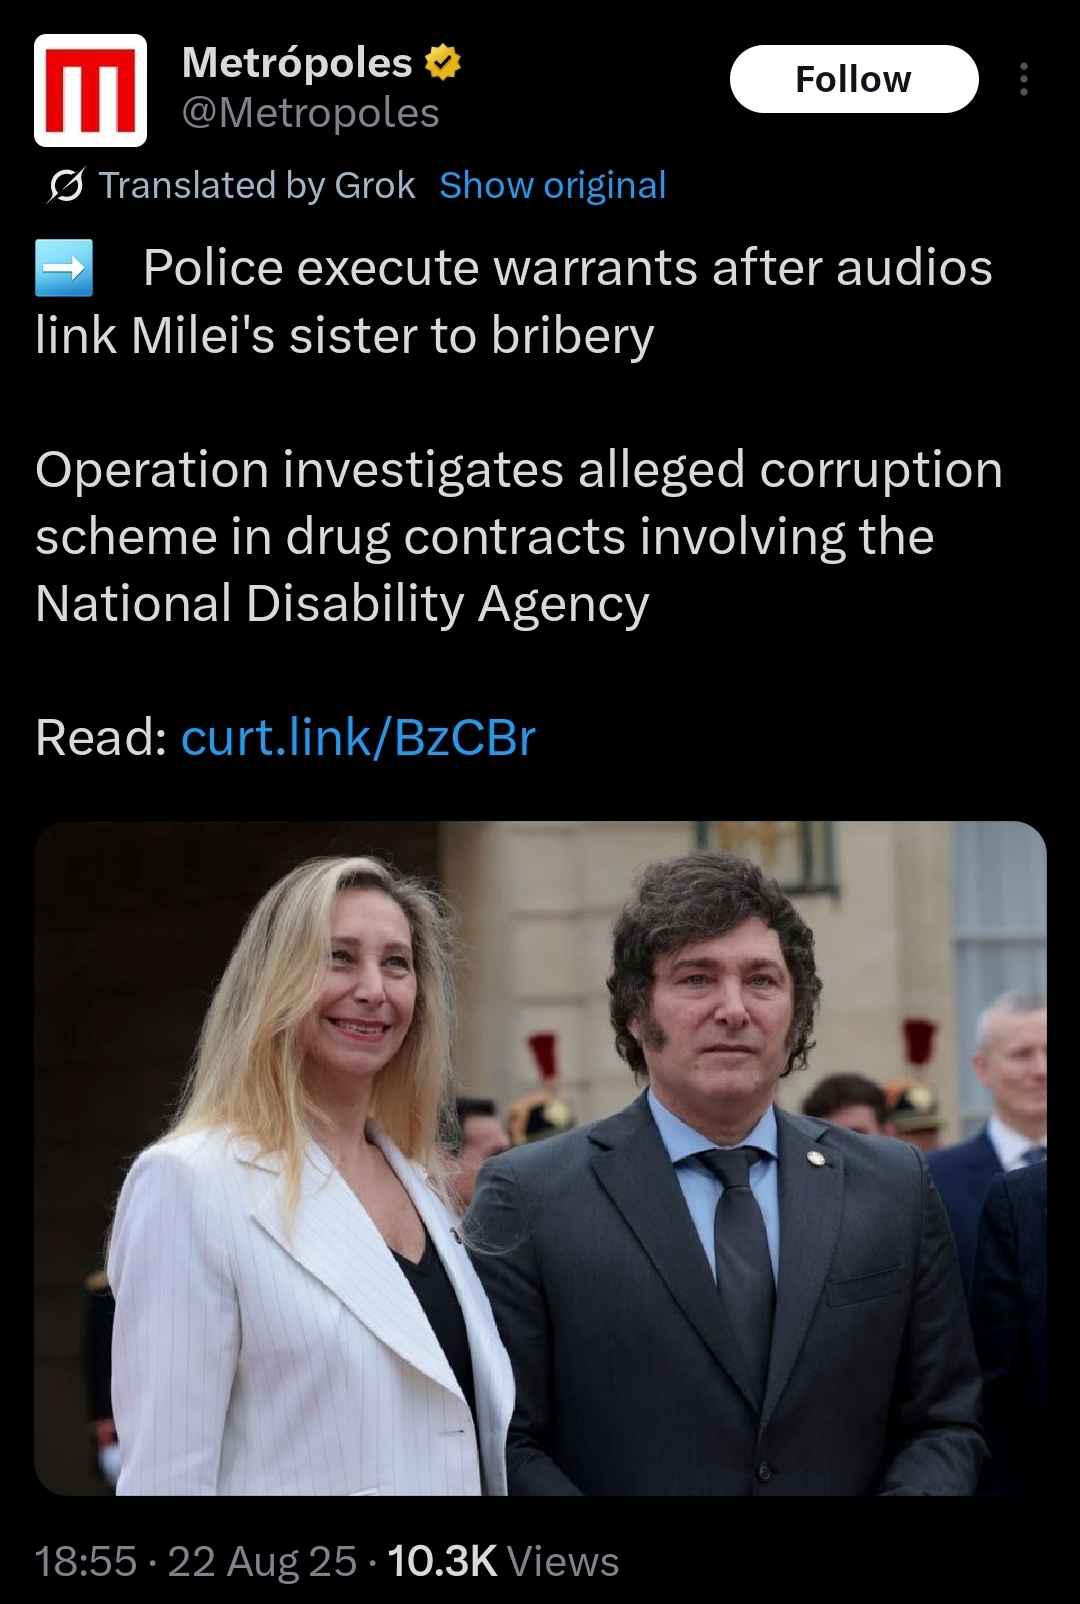
Task: Show original untranslated post
Action: [553, 186]
